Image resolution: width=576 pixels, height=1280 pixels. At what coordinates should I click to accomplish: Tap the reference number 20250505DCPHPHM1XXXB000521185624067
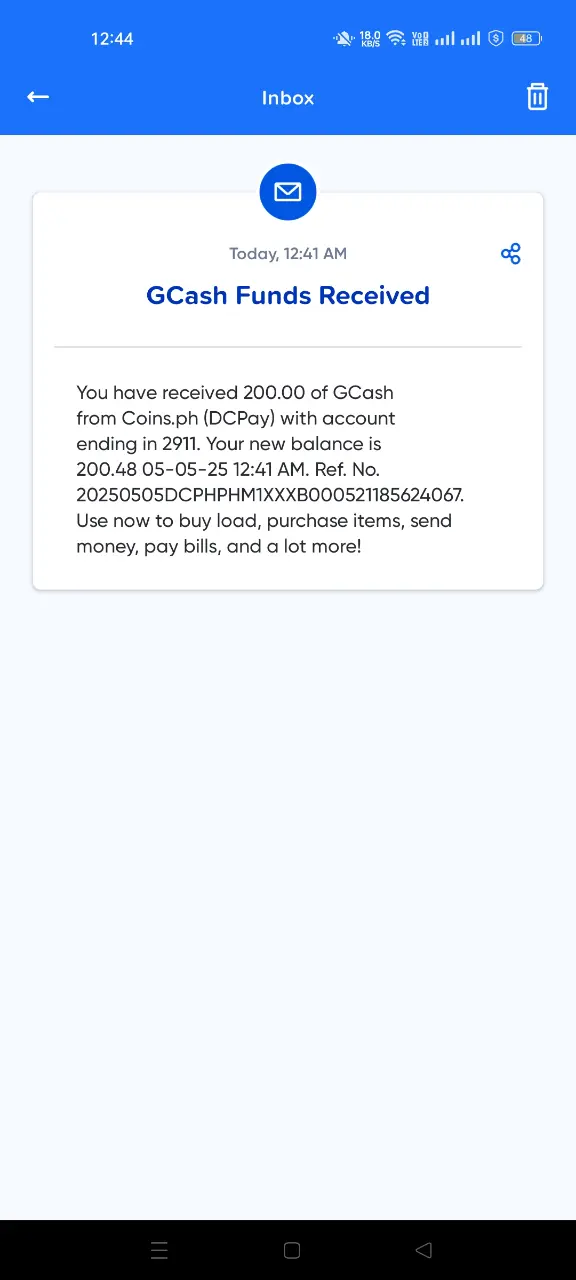[x=270, y=495]
